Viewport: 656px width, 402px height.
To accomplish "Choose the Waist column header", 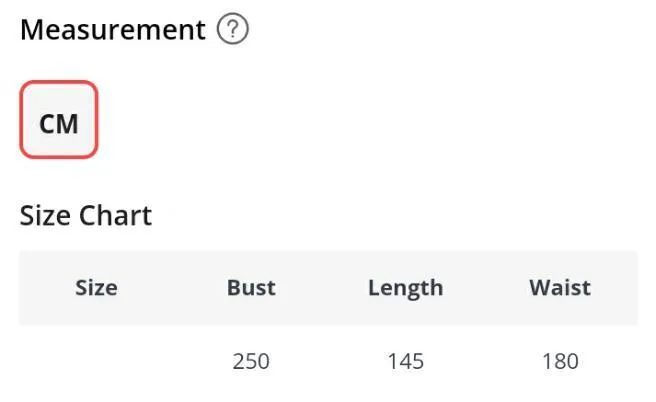I will click(x=560, y=288).
